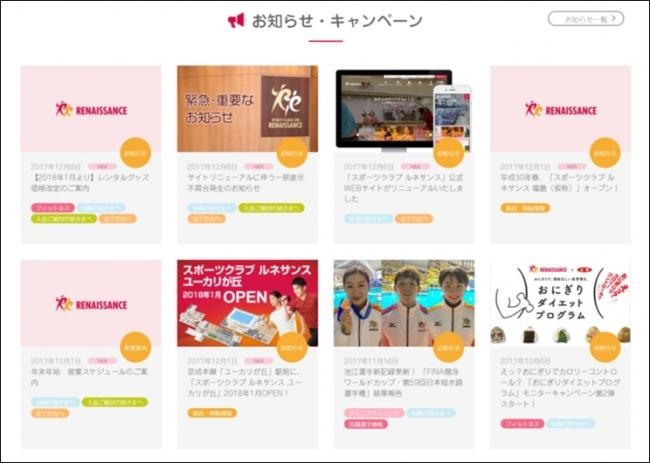650x463 pixels.
Task: Open the ユーカリが丘 2018年1月 OPEN banner
Action: point(247,303)
